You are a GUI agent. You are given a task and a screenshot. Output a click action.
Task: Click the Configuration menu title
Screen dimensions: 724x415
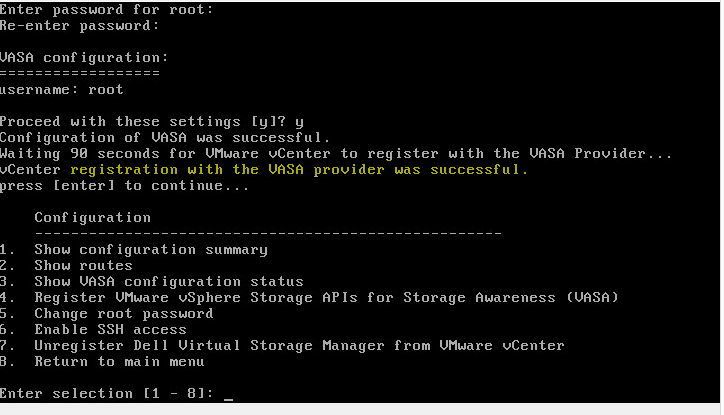pos(92,217)
